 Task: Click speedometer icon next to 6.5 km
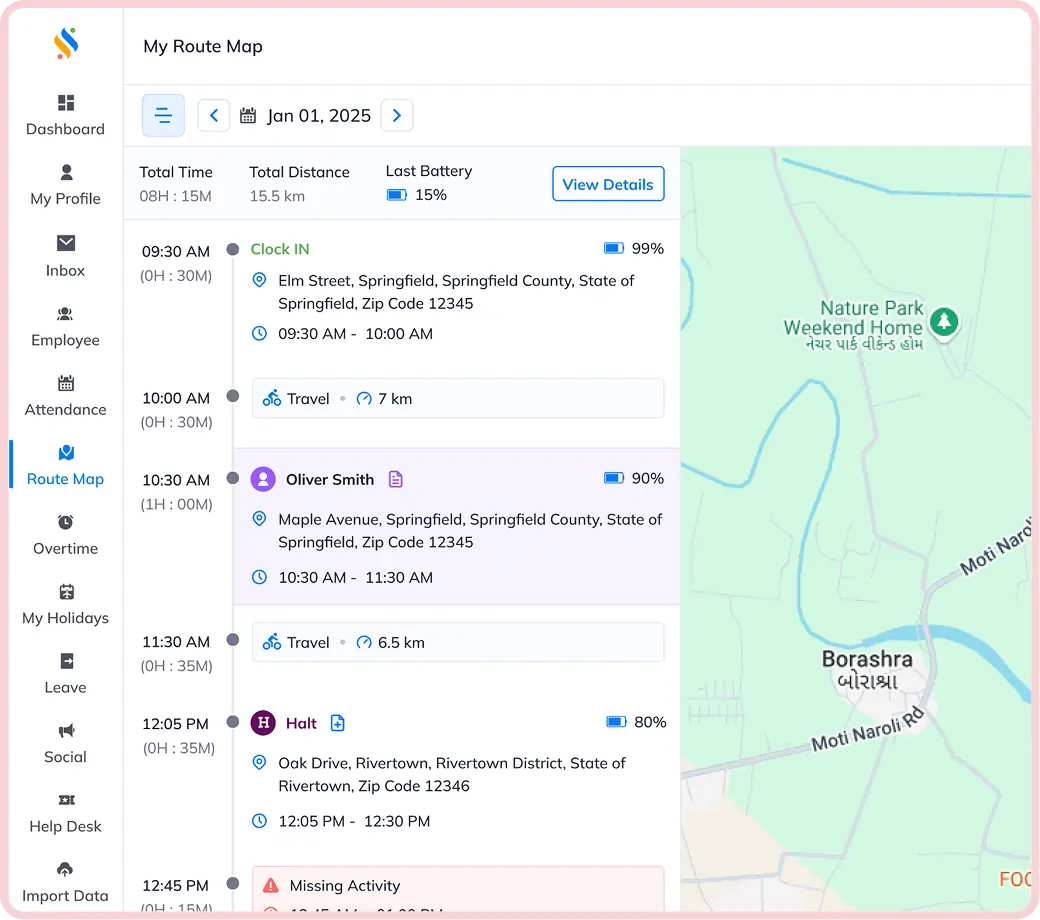pyautogui.click(x=364, y=642)
